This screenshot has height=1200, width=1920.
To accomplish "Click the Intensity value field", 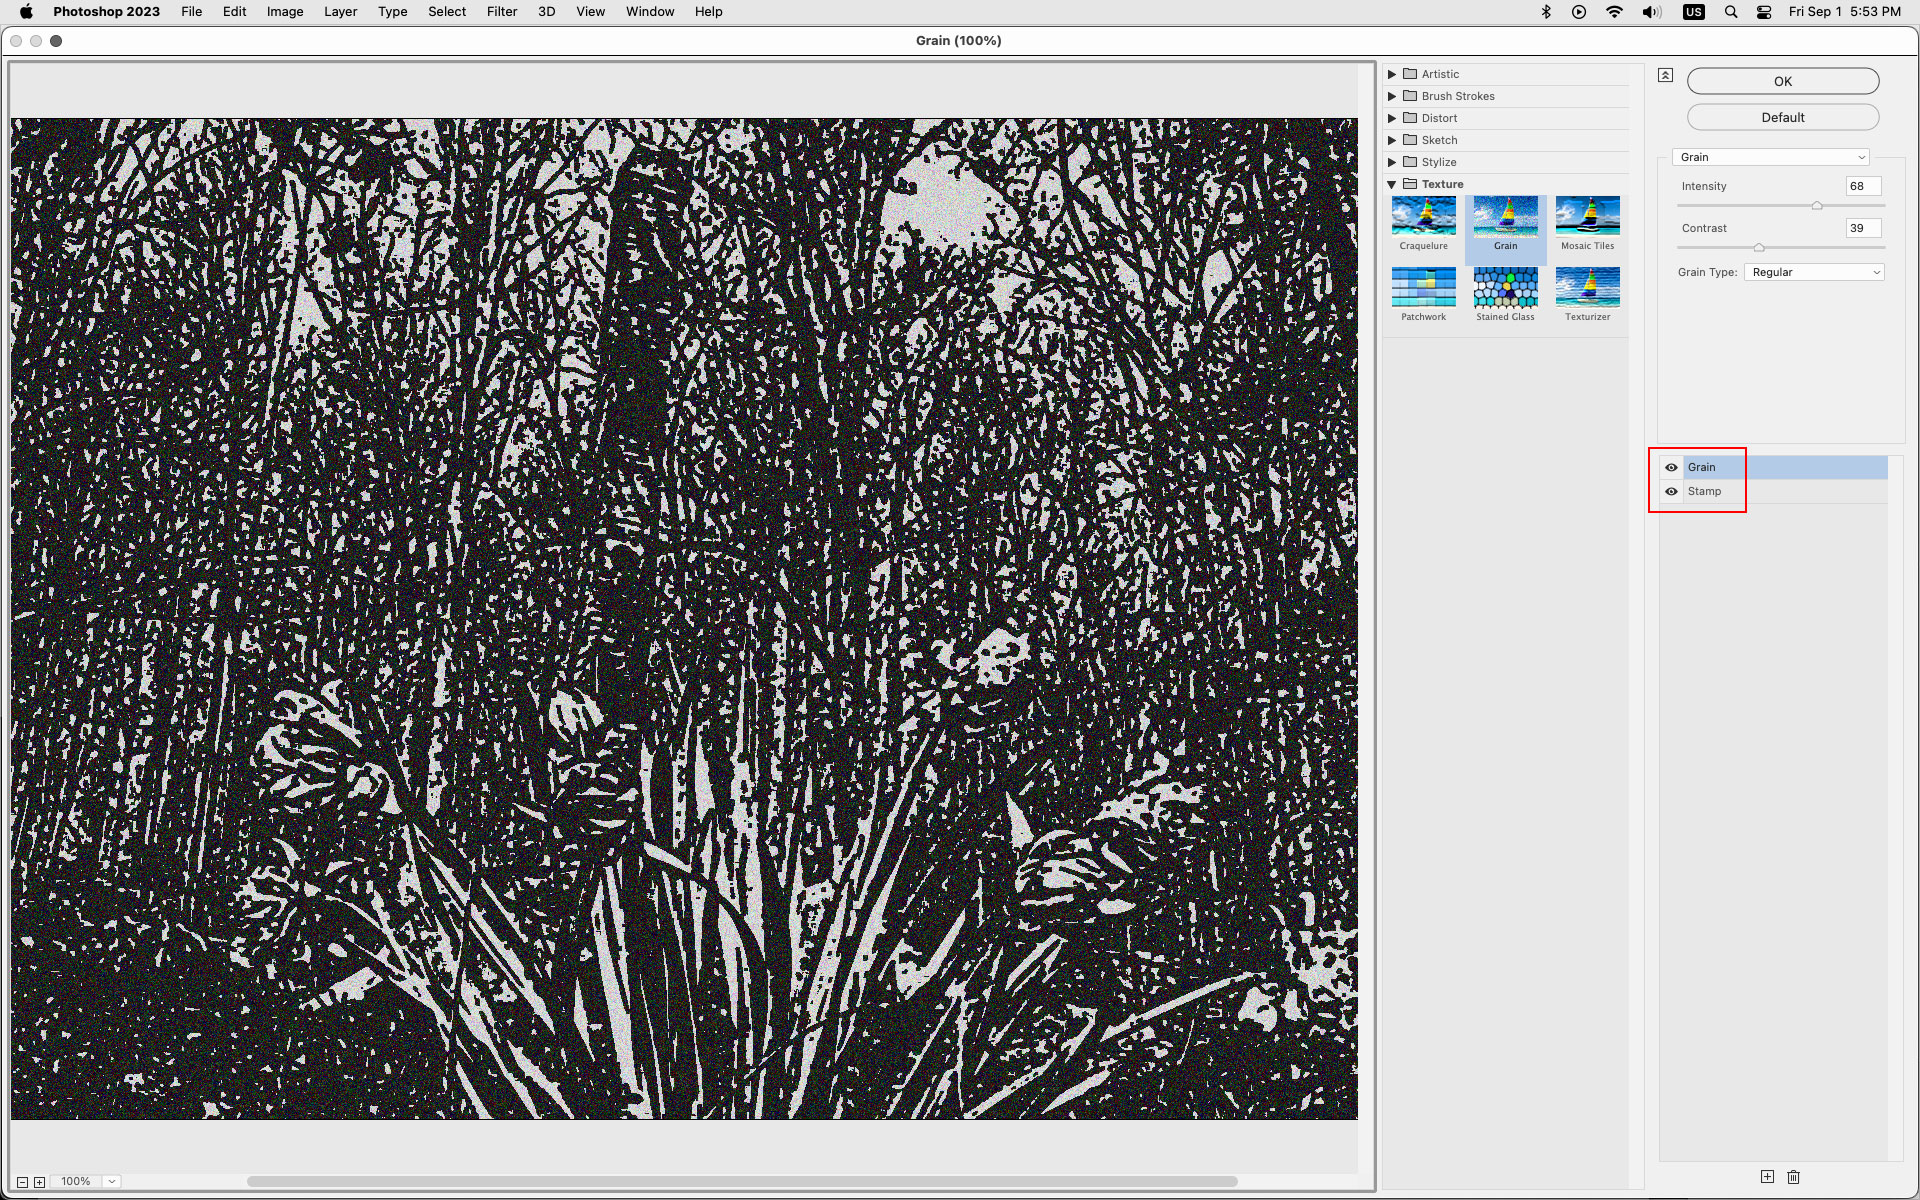I will [x=1860, y=186].
